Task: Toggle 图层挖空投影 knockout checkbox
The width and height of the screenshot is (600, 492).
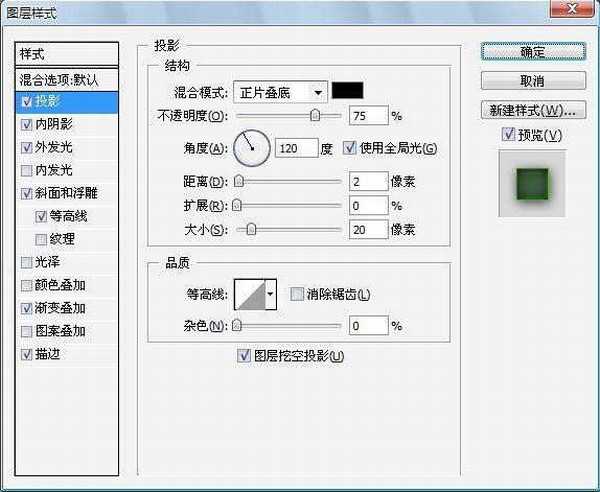Action: pos(243,355)
